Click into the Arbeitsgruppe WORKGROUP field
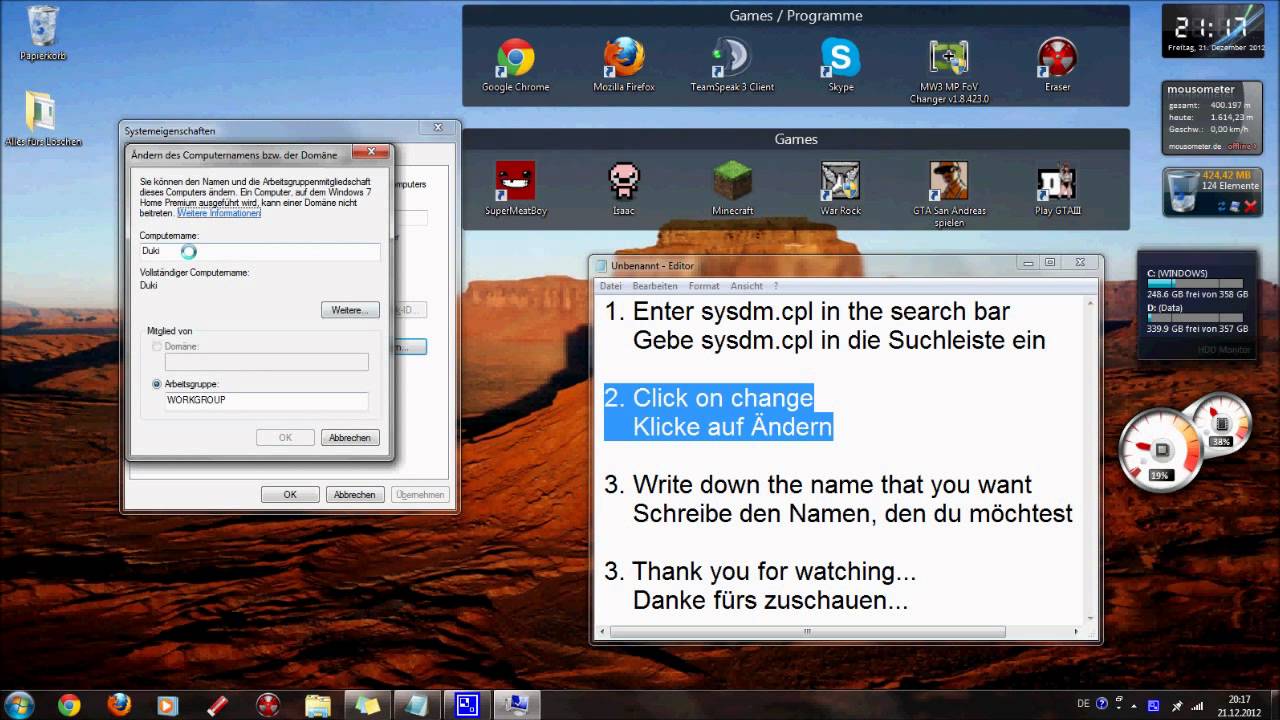 (266, 400)
